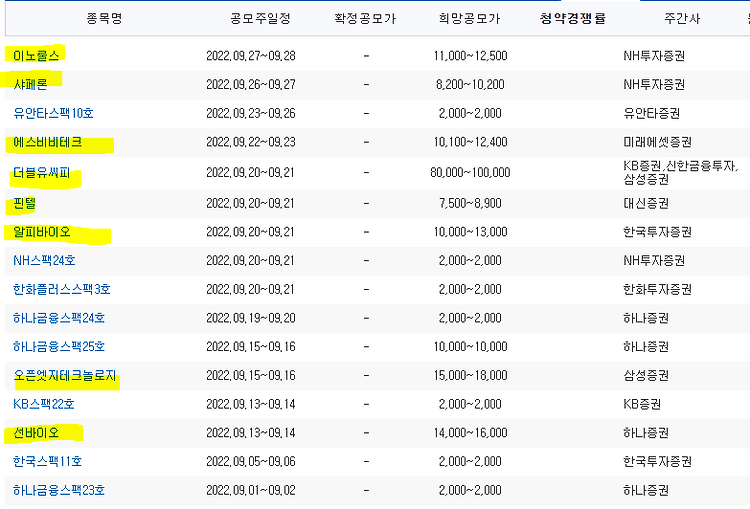Screen dimensions: 750x509
Task: Click underwriter 한화투자증권
Action: [657, 289]
